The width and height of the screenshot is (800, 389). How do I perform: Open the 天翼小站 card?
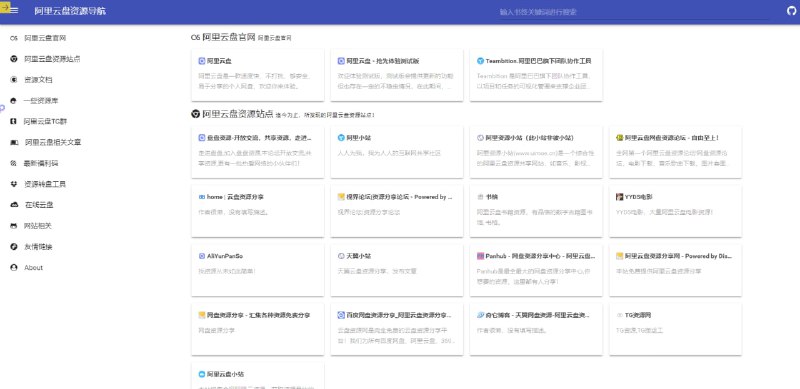pos(396,271)
